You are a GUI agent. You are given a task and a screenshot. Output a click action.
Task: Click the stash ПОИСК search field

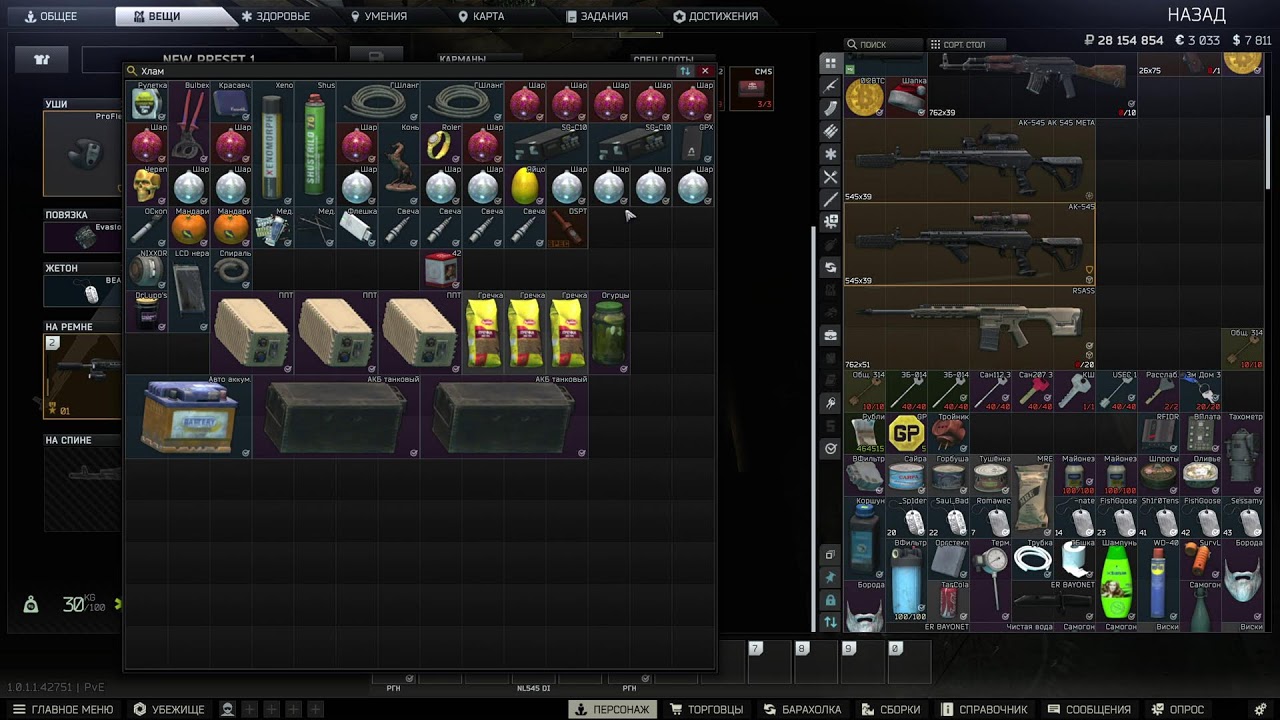883,44
